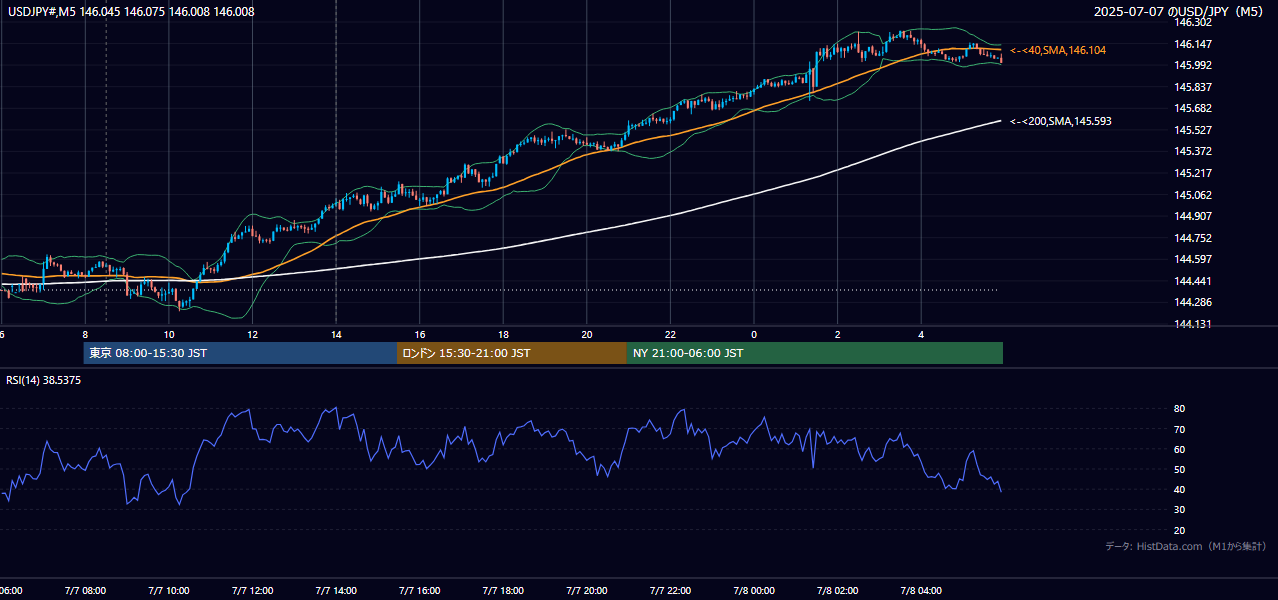Click price axis value 144.131
Image resolution: width=1278 pixels, height=600 pixels.
click(x=1193, y=324)
